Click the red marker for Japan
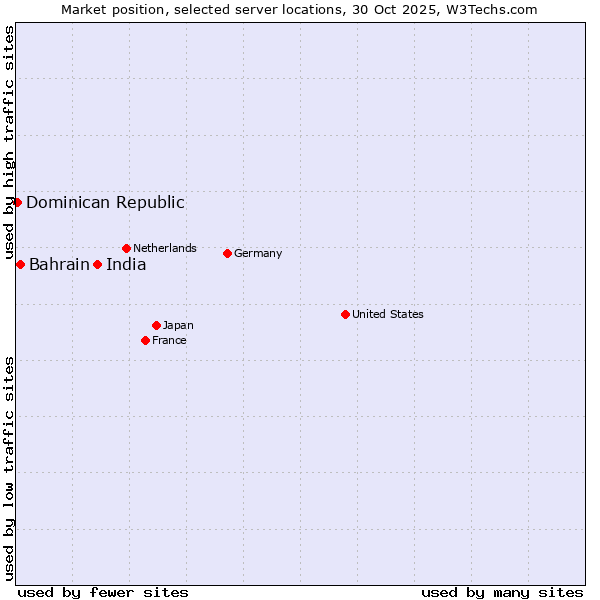This screenshot has height=600, width=600. (156, 325)
